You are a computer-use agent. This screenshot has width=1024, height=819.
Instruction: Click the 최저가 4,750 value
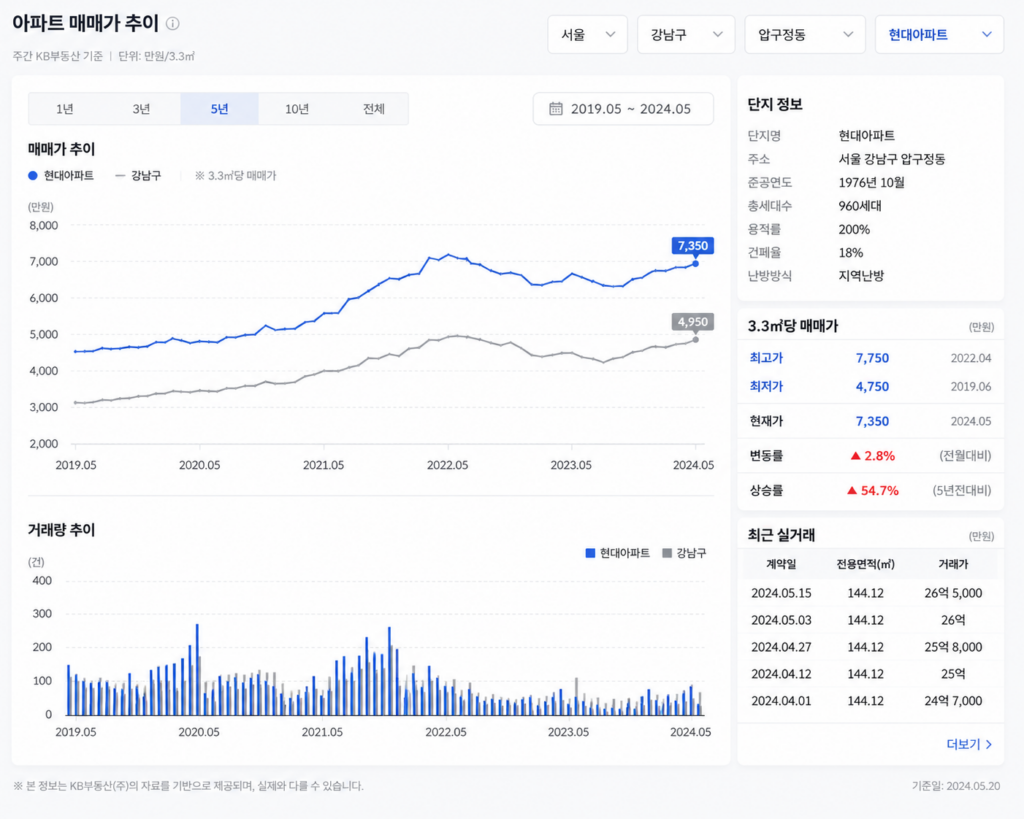click(x=872, y=387)
